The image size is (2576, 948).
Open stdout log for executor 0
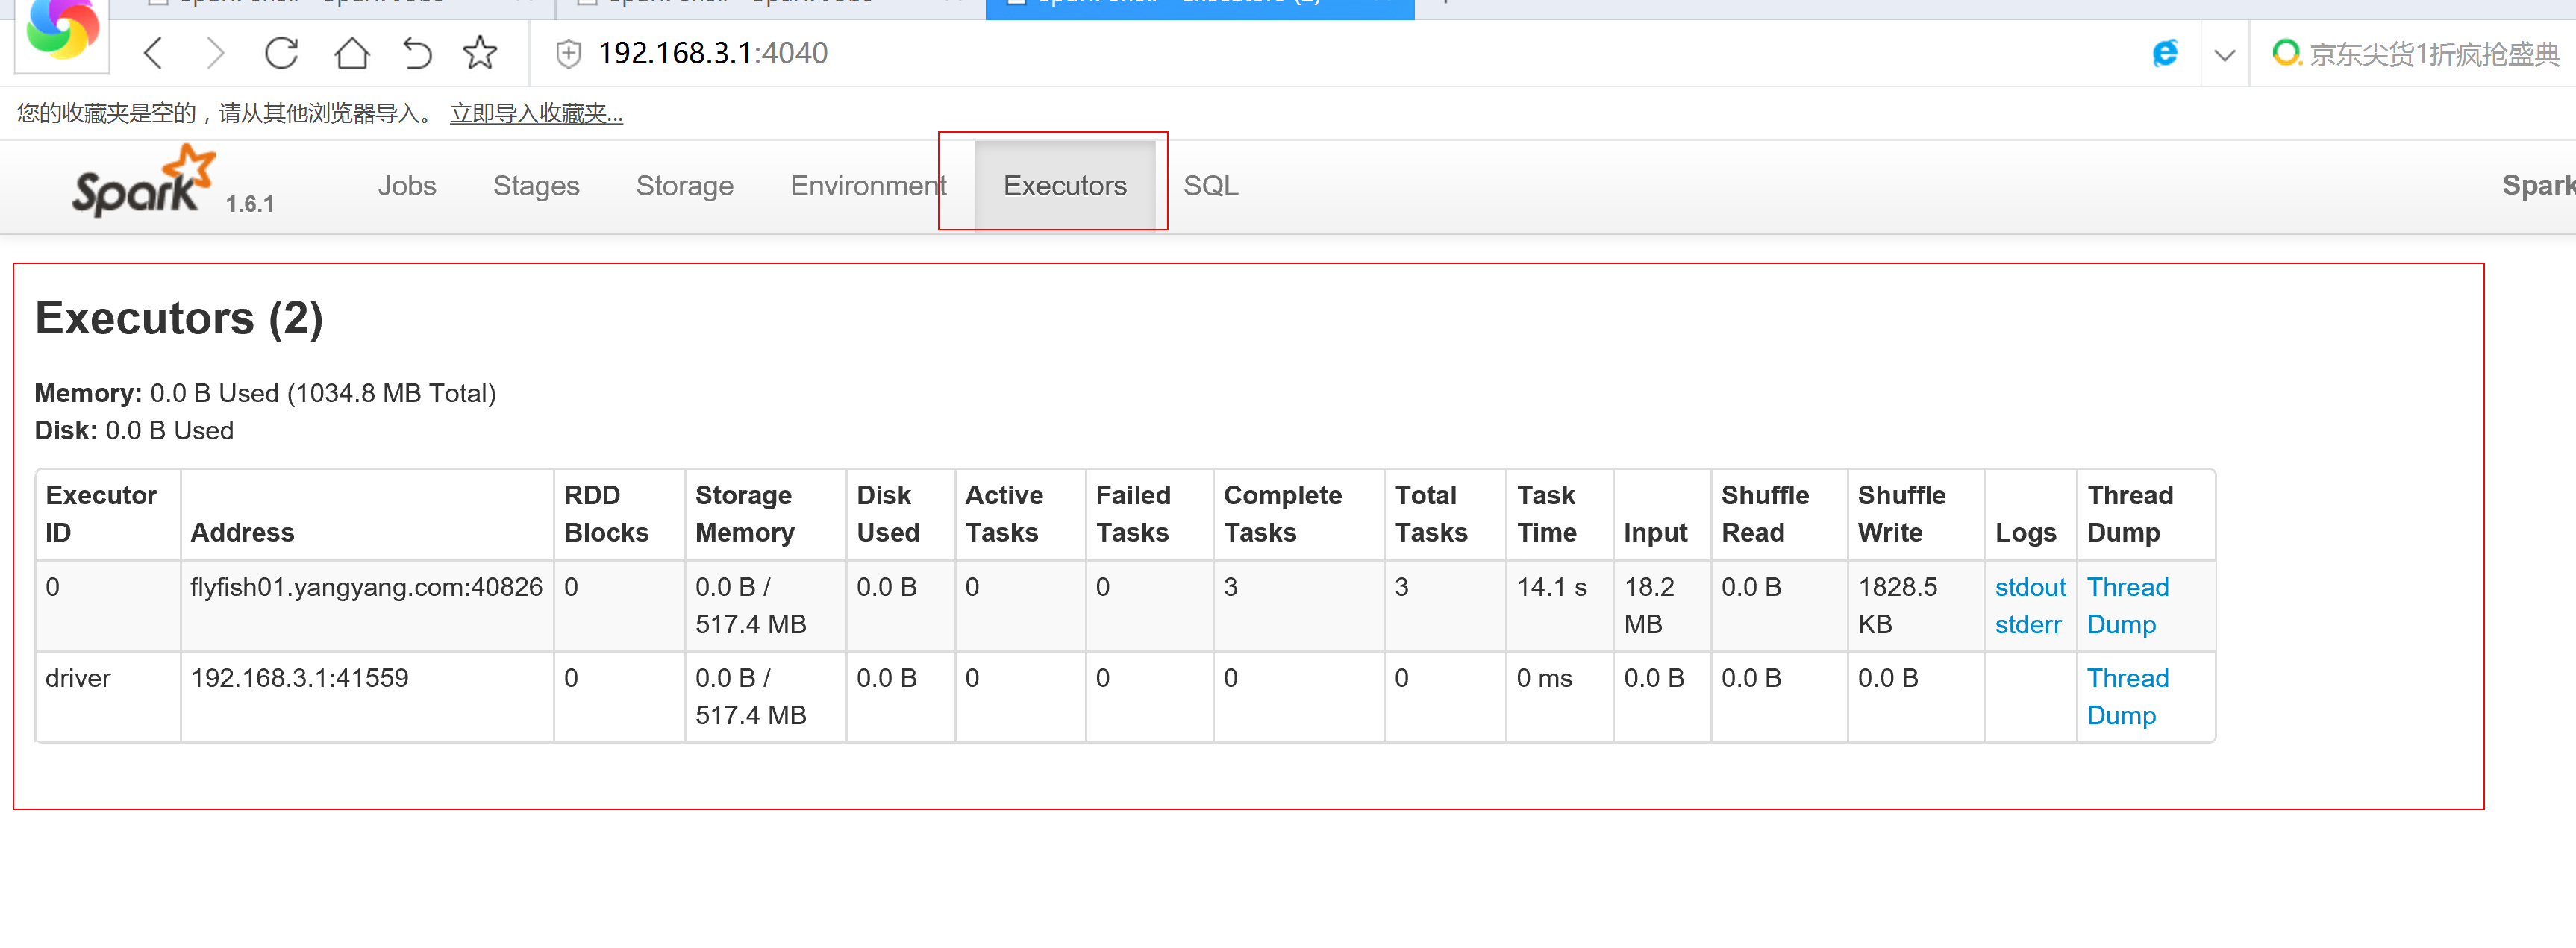click(x=2029, y=587)
